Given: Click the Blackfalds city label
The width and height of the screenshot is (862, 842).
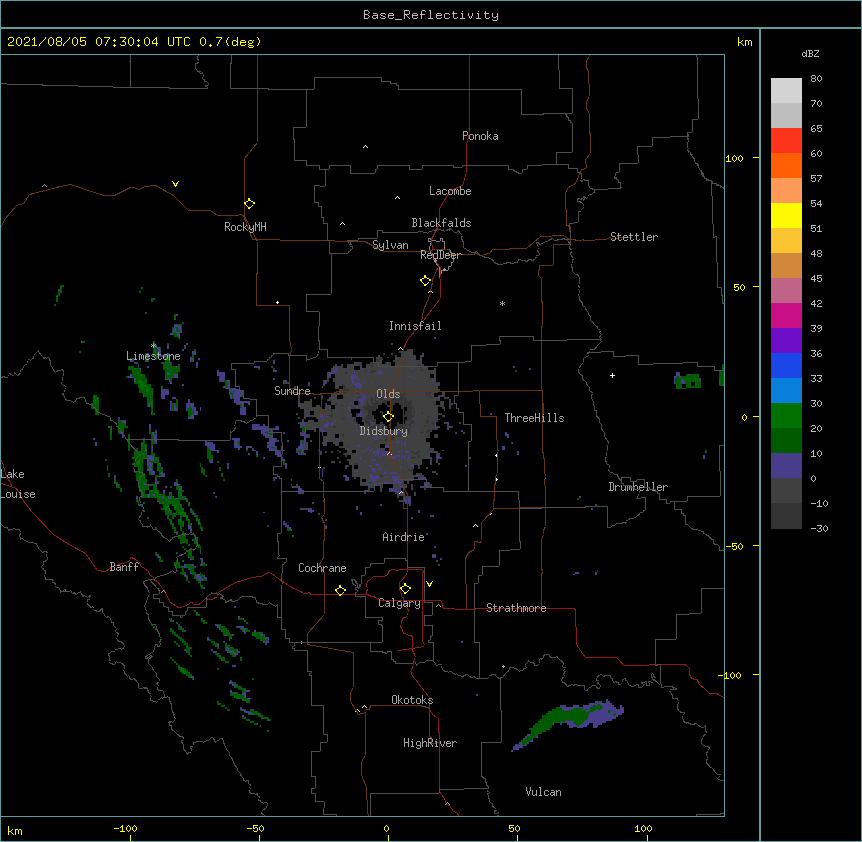Looking at the screenshot, I should [x=441, y=223].
